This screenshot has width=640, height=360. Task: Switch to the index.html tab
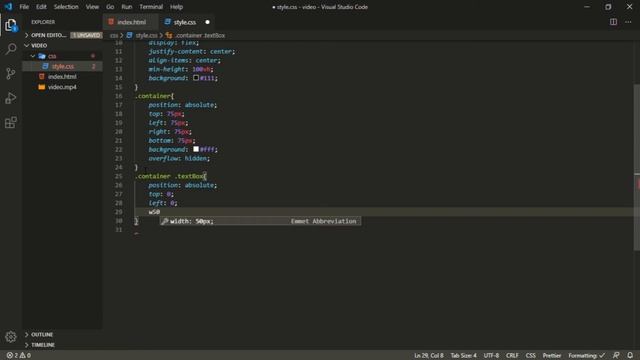point(130,22)
